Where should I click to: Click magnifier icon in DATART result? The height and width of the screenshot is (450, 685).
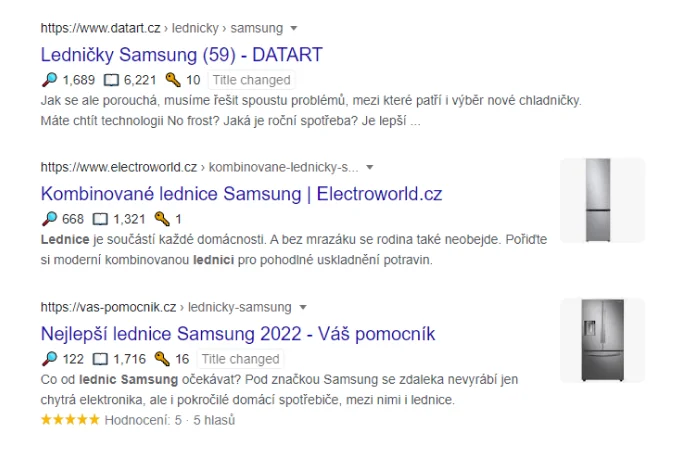[49, 80]
